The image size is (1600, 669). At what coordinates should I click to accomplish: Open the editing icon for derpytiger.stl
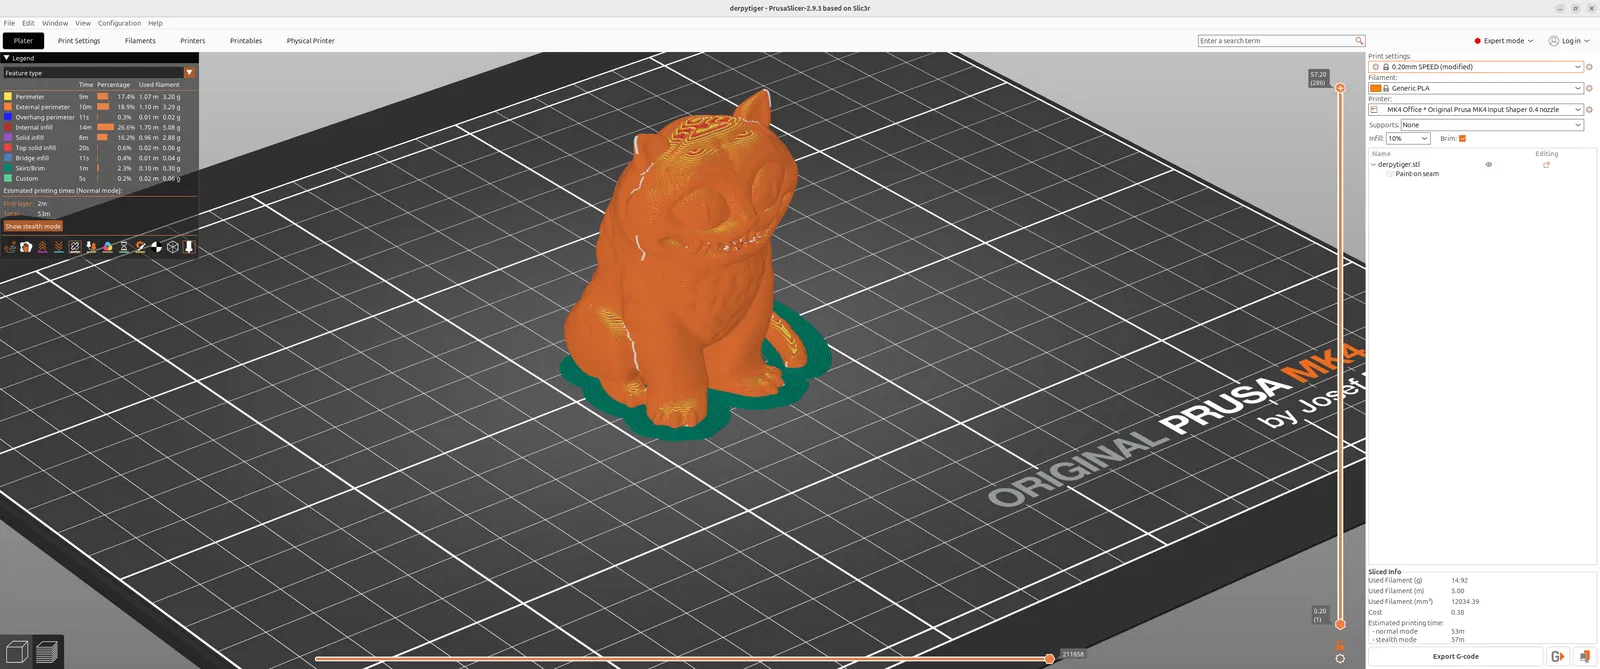pyautogui.click(x=1546, y=165)
